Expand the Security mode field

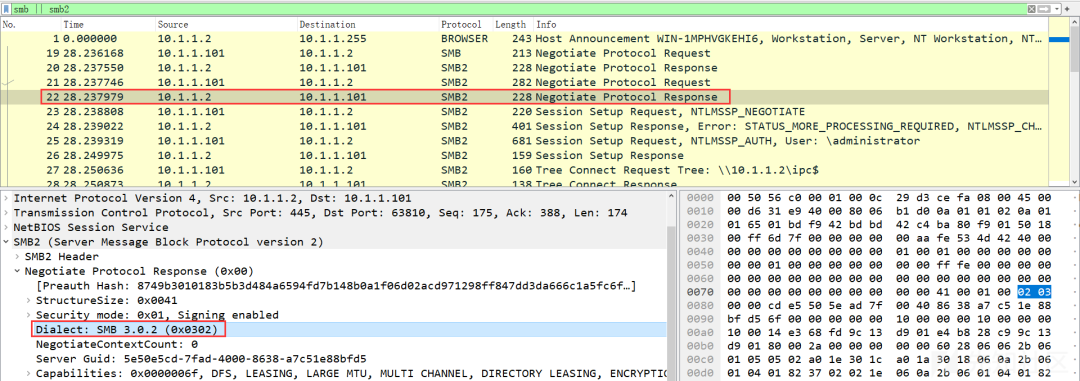[29, 315]
